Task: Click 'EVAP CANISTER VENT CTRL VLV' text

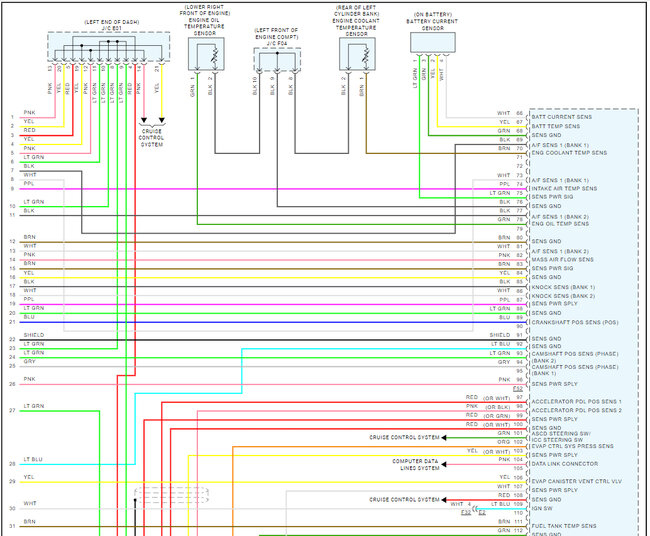Action: coord(577,482)
